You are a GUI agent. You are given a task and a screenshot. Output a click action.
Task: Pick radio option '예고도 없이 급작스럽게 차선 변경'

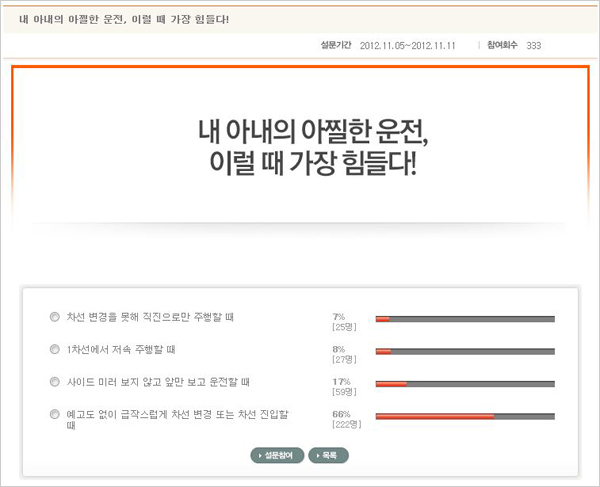pos(55,414)
